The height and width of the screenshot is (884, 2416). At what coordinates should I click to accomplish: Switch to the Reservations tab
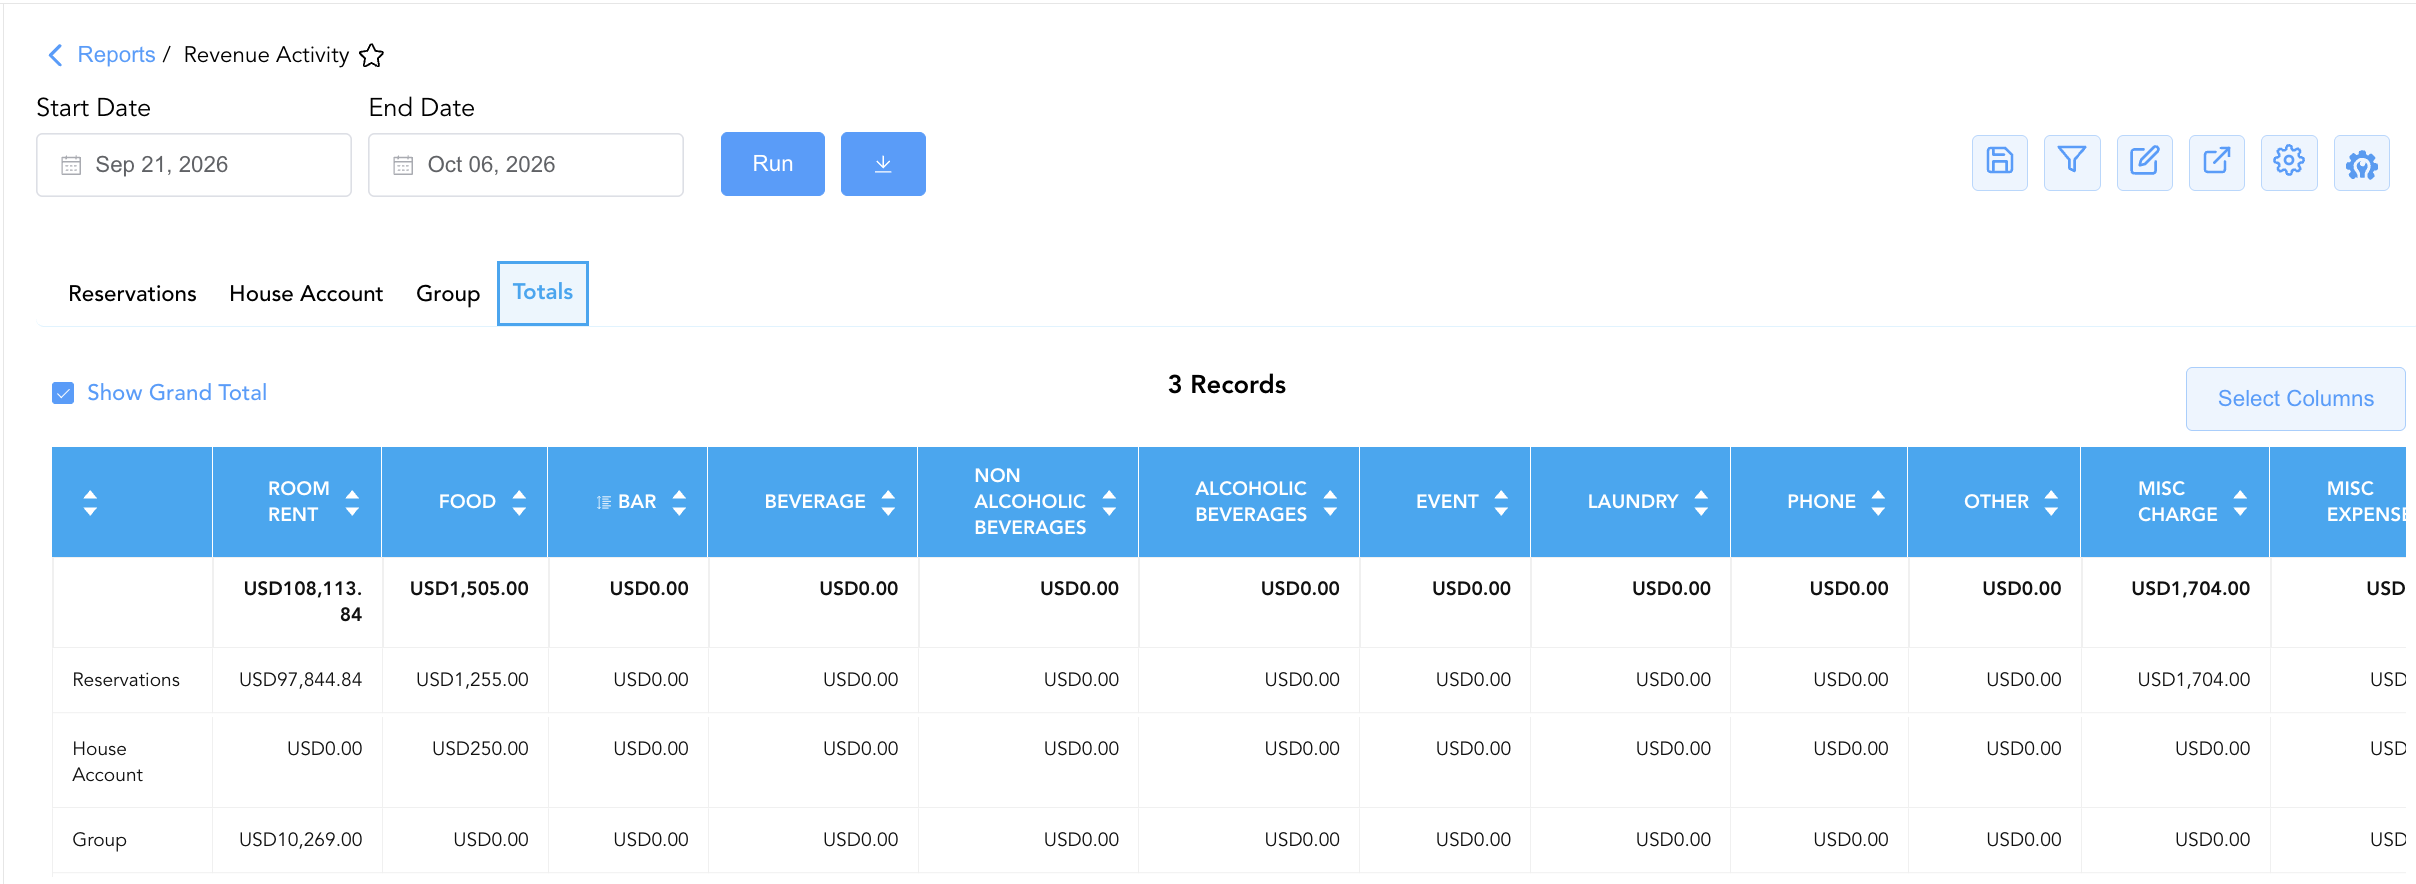(132, 294)
